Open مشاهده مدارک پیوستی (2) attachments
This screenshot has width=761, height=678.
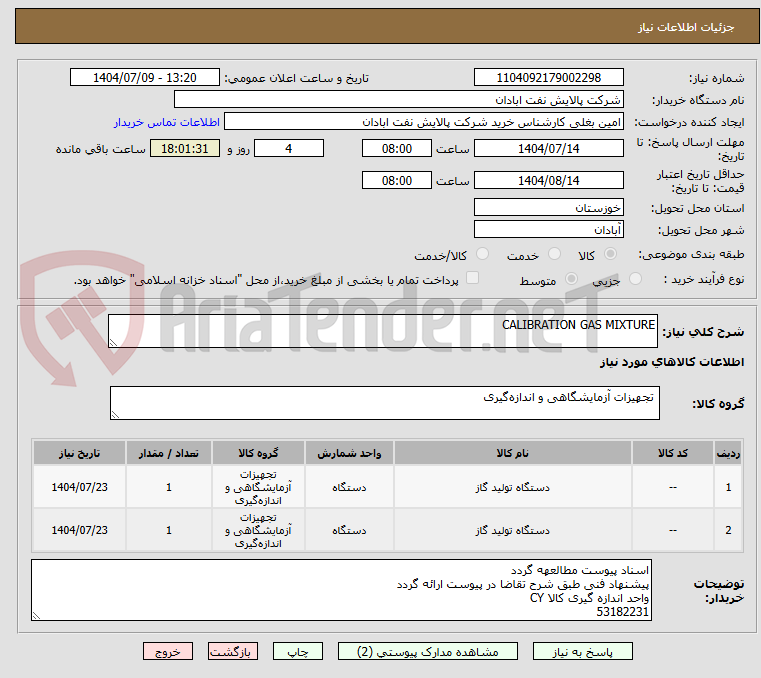[428, 651]
